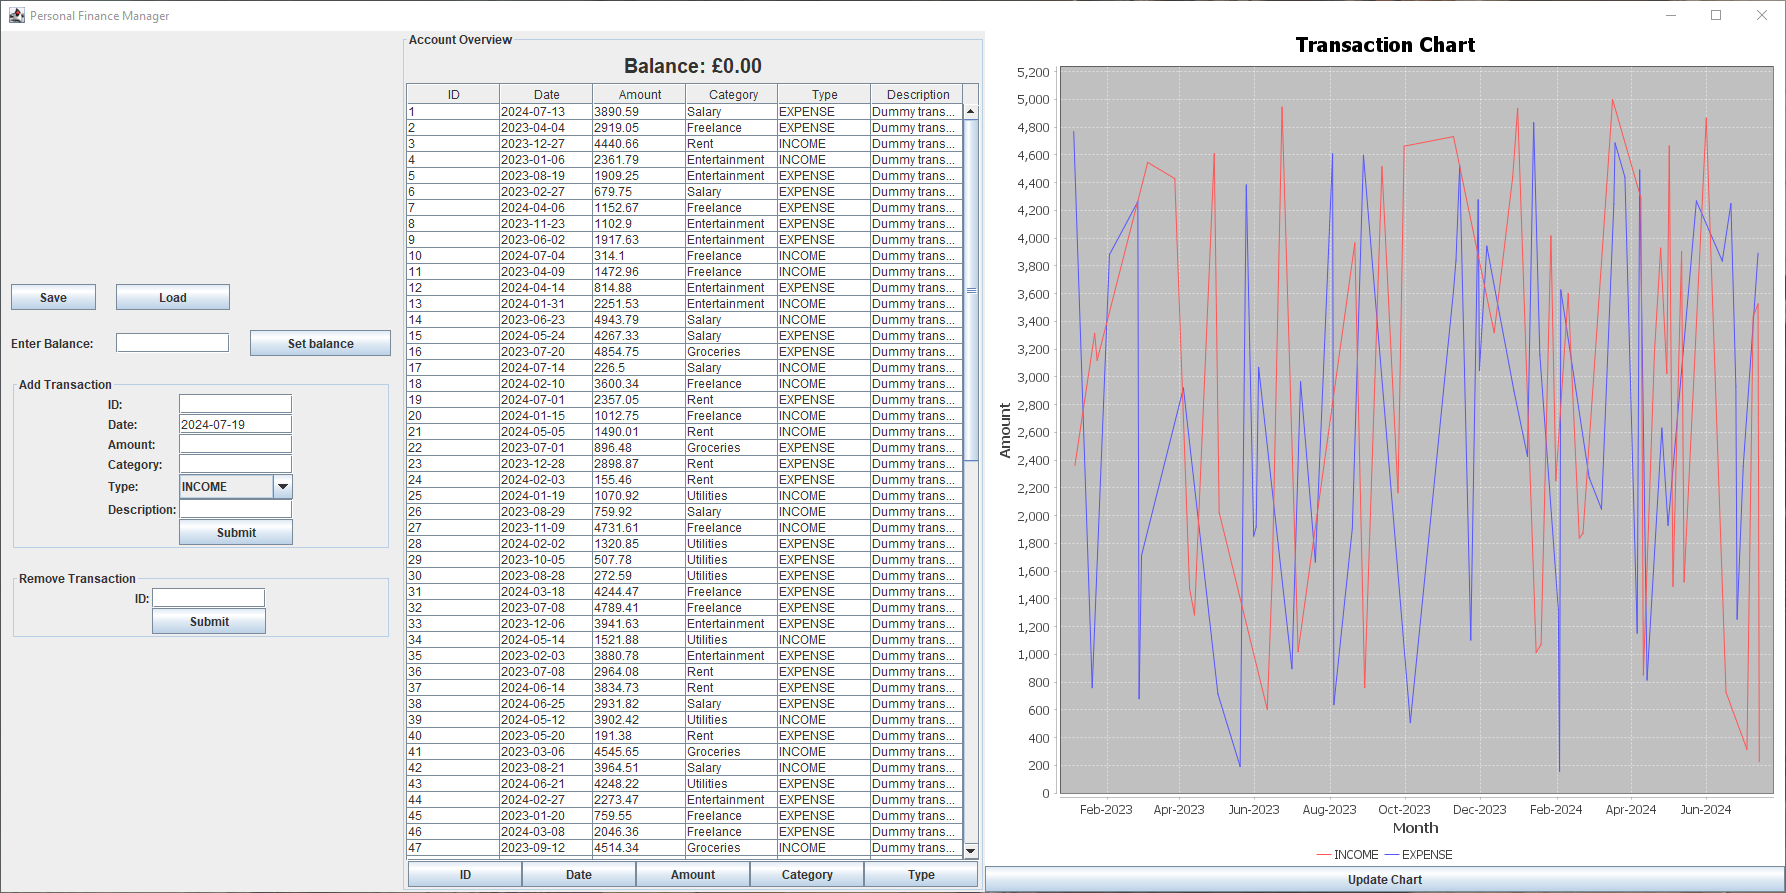Screen dimensions: 1786x893
Task: Select the row dated 2023-12-27
Action: 685,143
